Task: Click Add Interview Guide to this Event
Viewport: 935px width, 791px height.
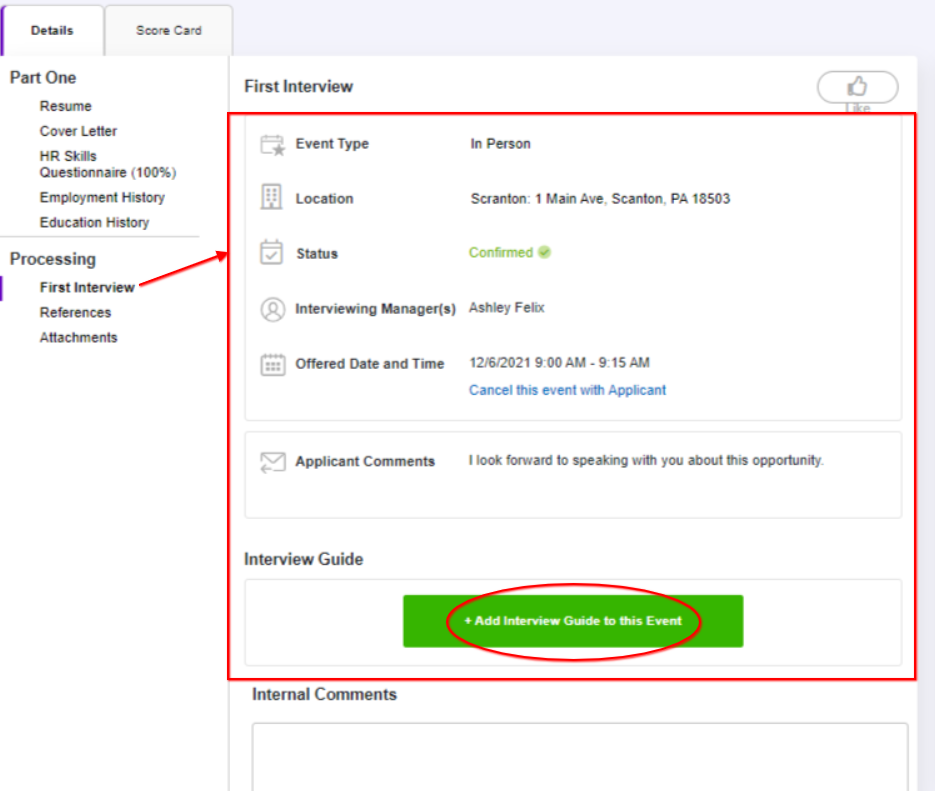Action: coord(572,620)
